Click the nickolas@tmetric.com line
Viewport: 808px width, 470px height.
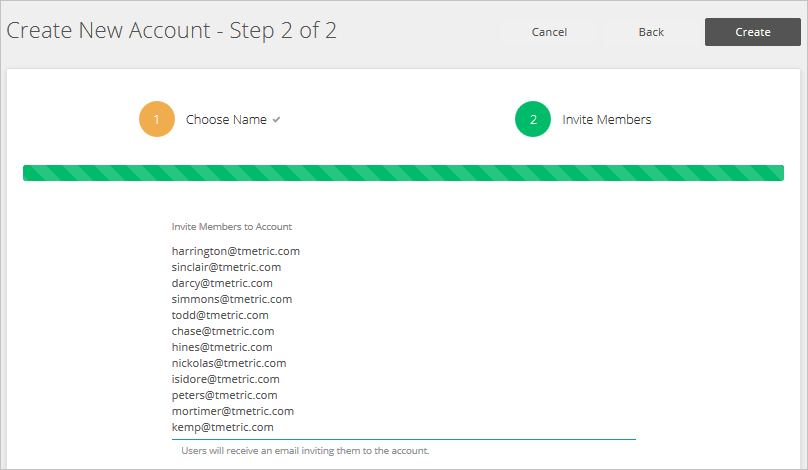coord(229,363)
